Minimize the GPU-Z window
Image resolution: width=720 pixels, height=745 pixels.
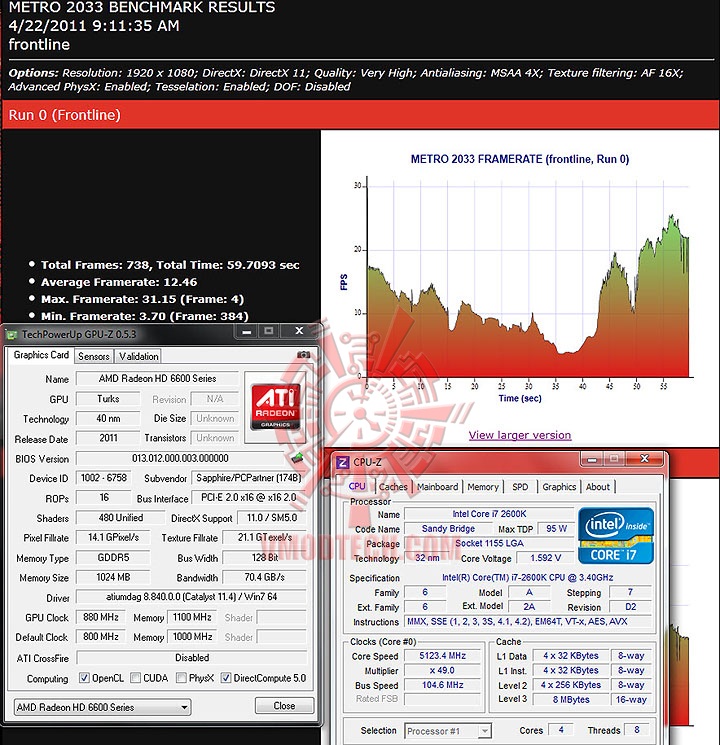tap(247, 331)
